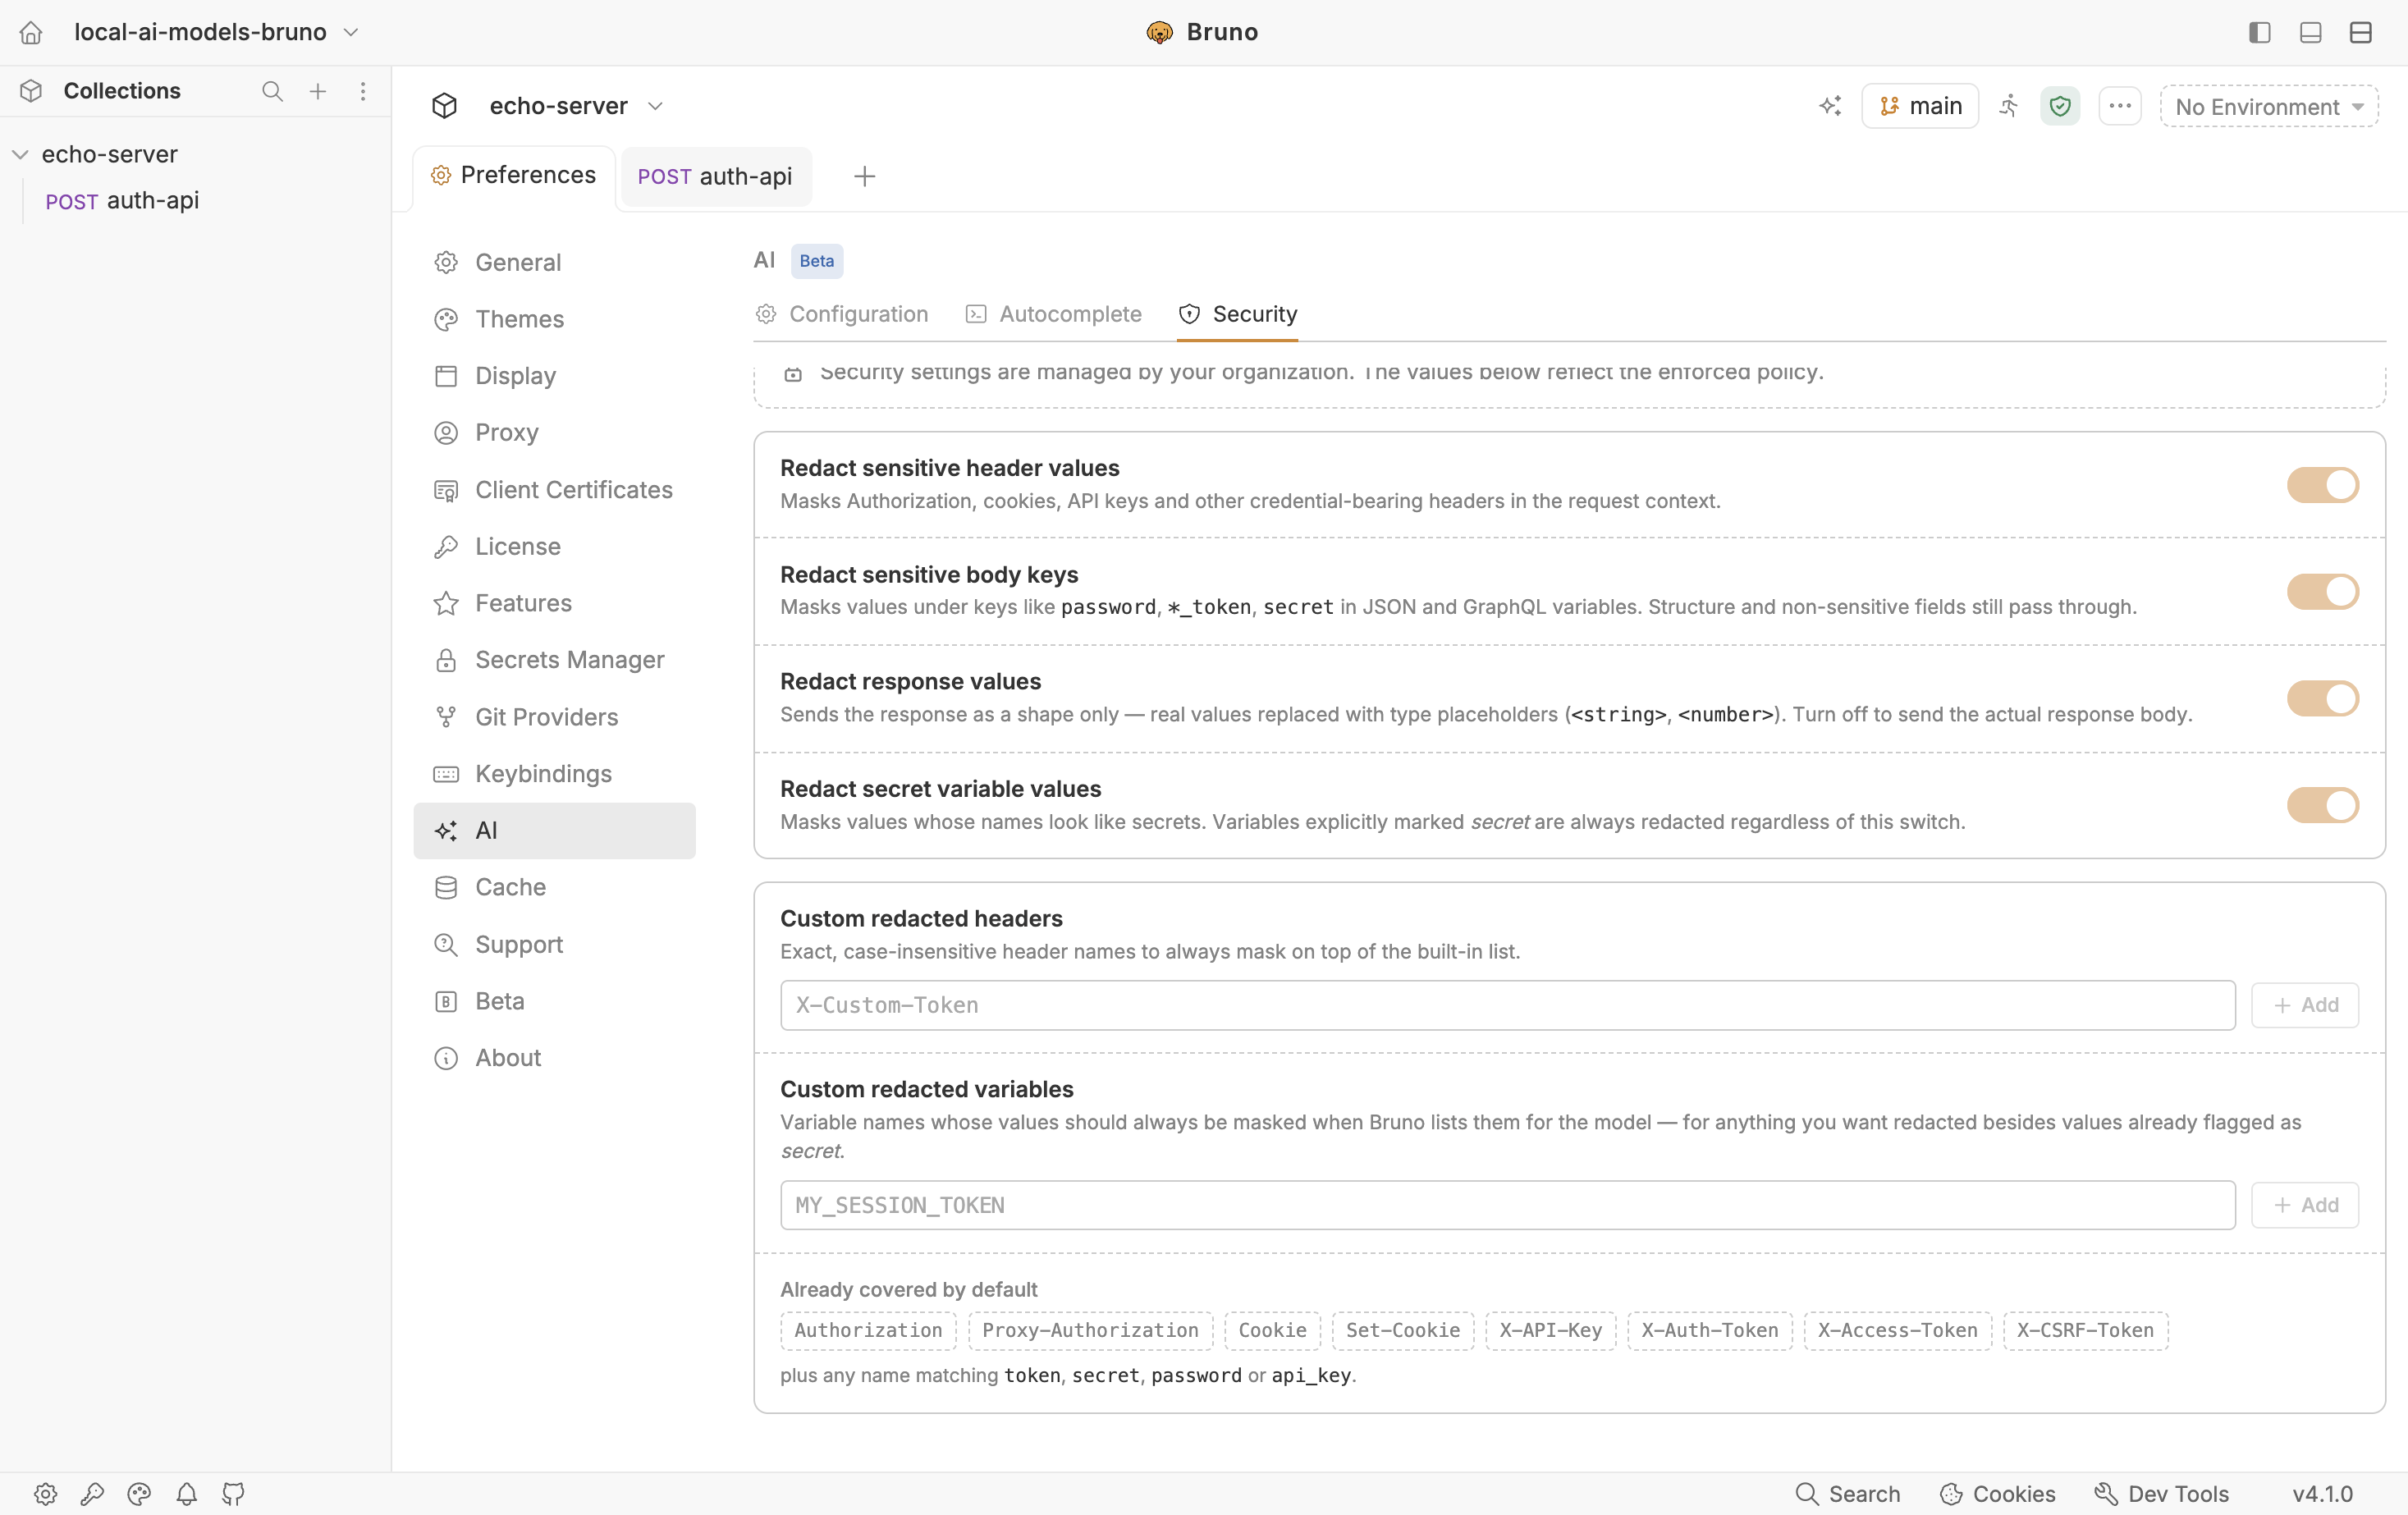Click Add button for custom redacted headers
Screen dimensions: 2408x1515
click(x=2305, y=1005)
